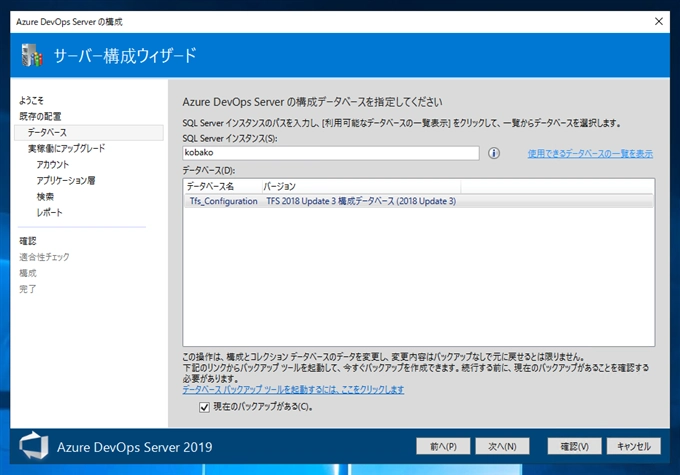This screenshot has width=680, height=475.
Task: Select the 構成 step in sidebar
Action: tap(28, 273)
